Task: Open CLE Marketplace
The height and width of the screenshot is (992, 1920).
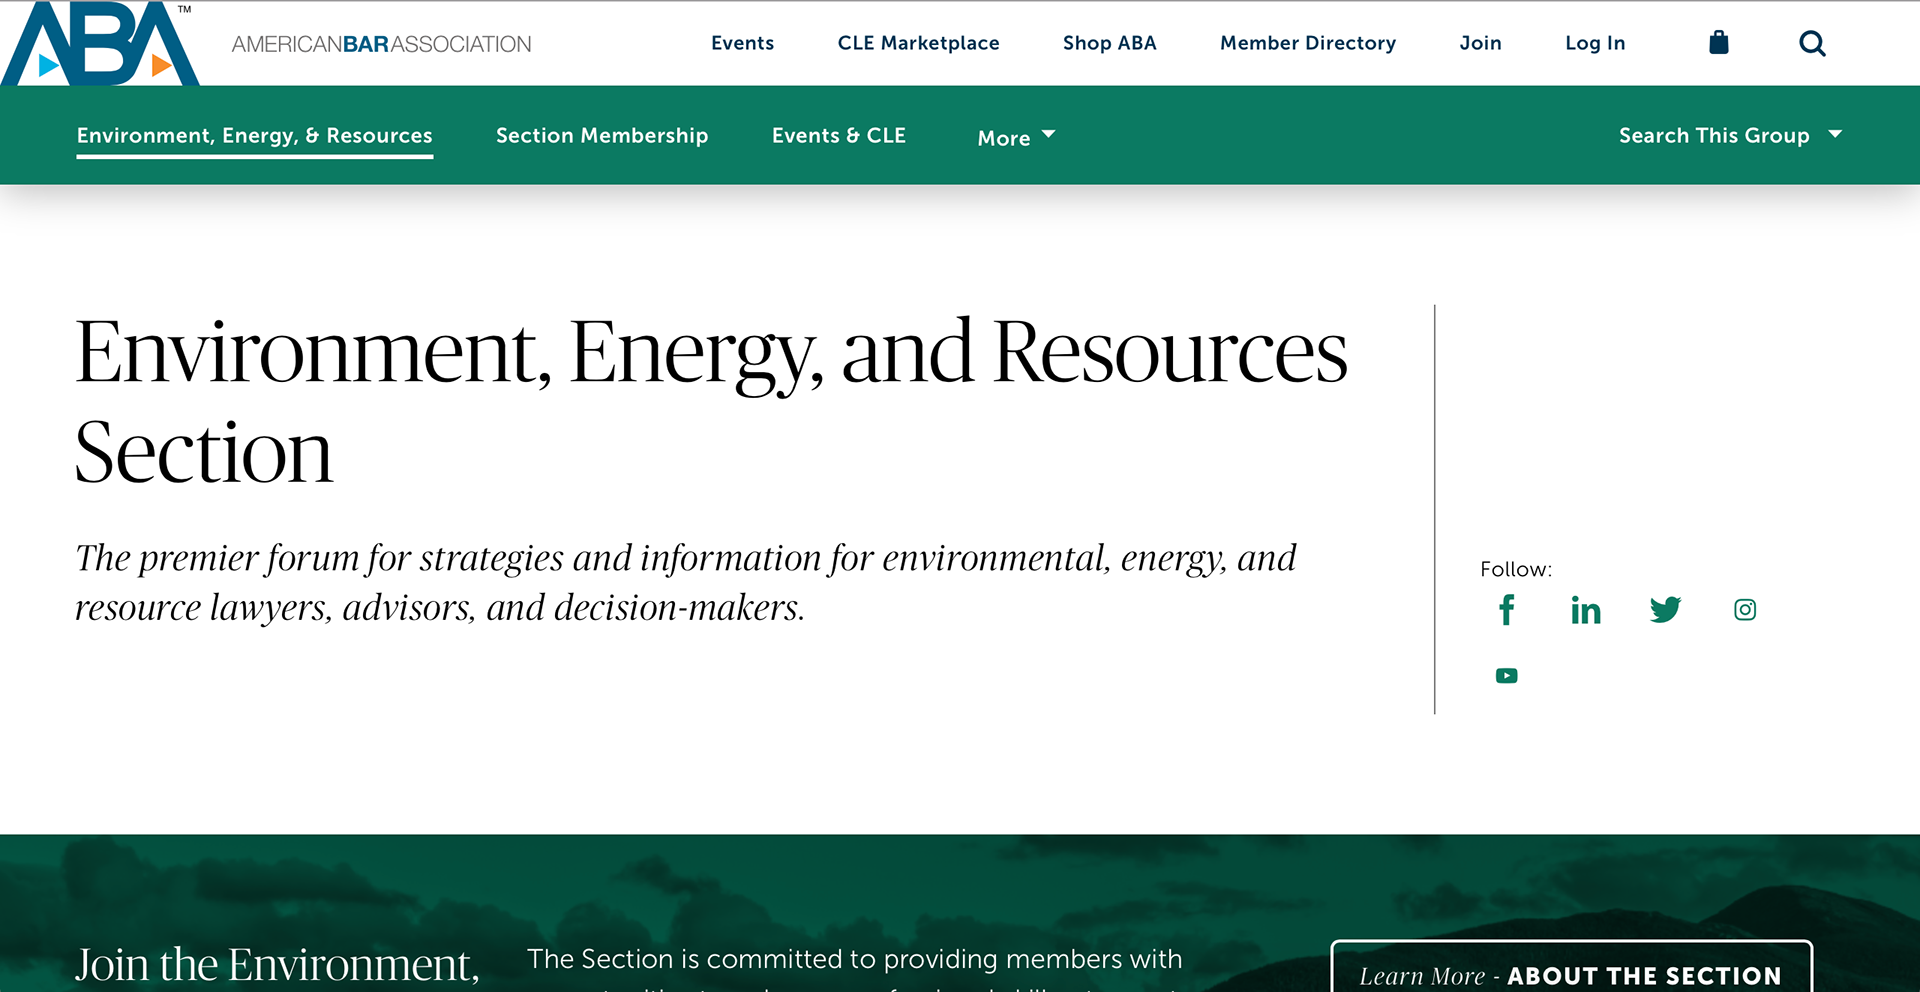Action: point(918,43)
